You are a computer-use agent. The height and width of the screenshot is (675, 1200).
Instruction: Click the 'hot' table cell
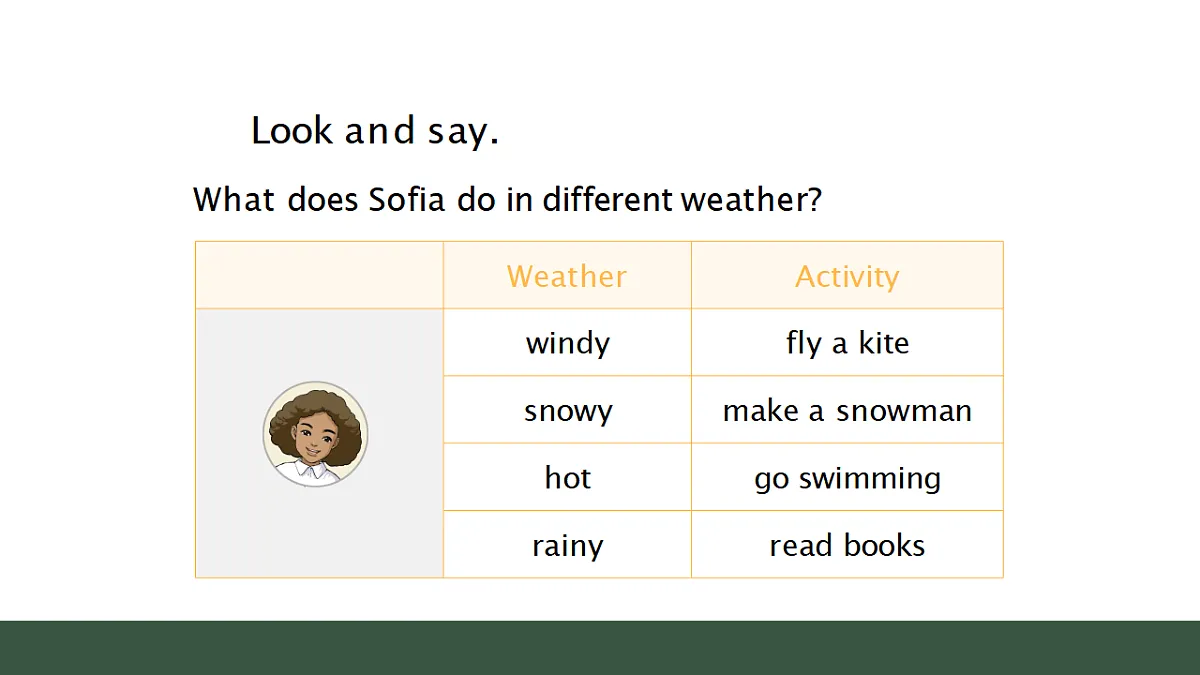coord(567,477)
